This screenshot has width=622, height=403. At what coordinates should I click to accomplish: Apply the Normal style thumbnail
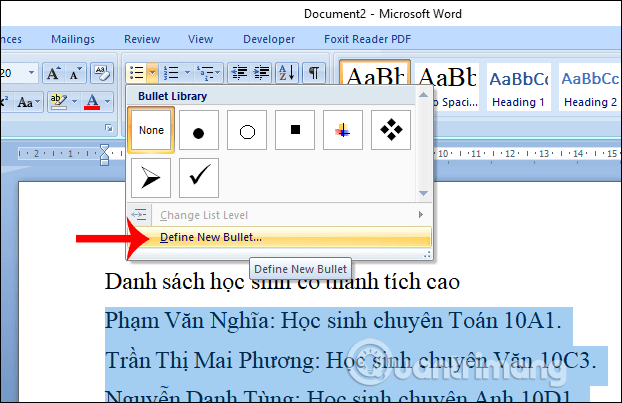375,73
